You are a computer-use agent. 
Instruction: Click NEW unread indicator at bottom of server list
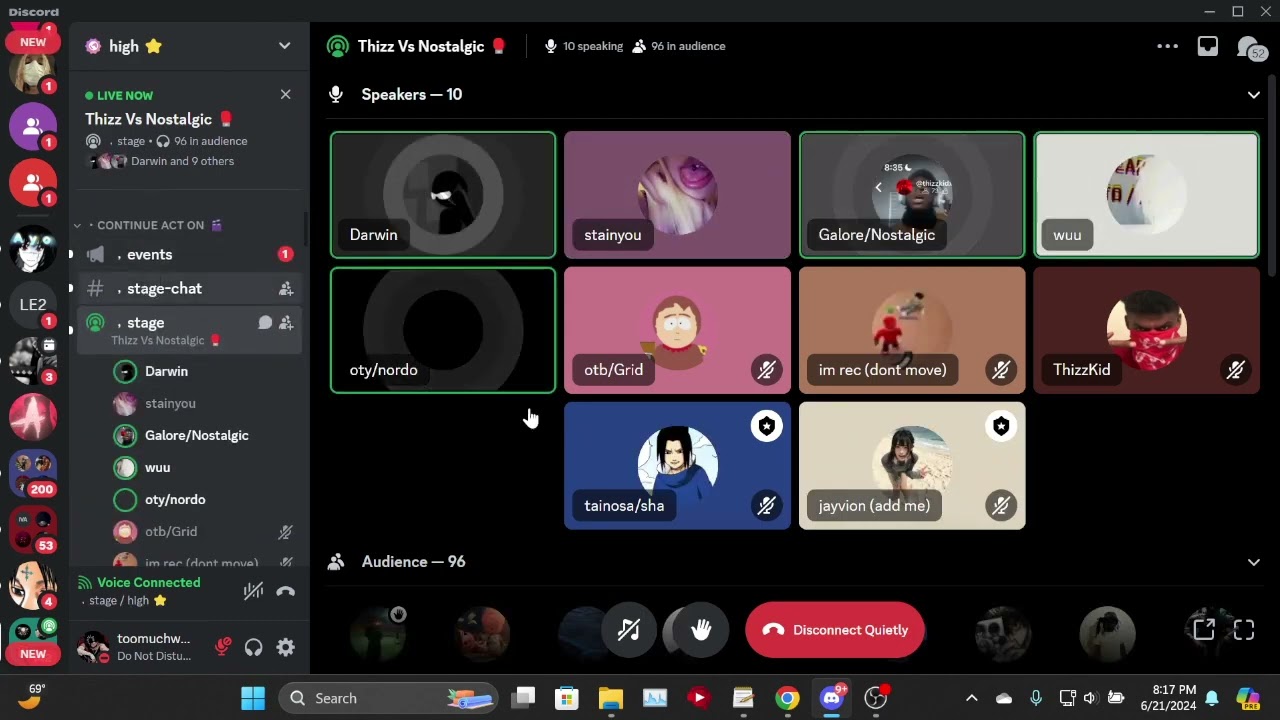tap(33, 654)
